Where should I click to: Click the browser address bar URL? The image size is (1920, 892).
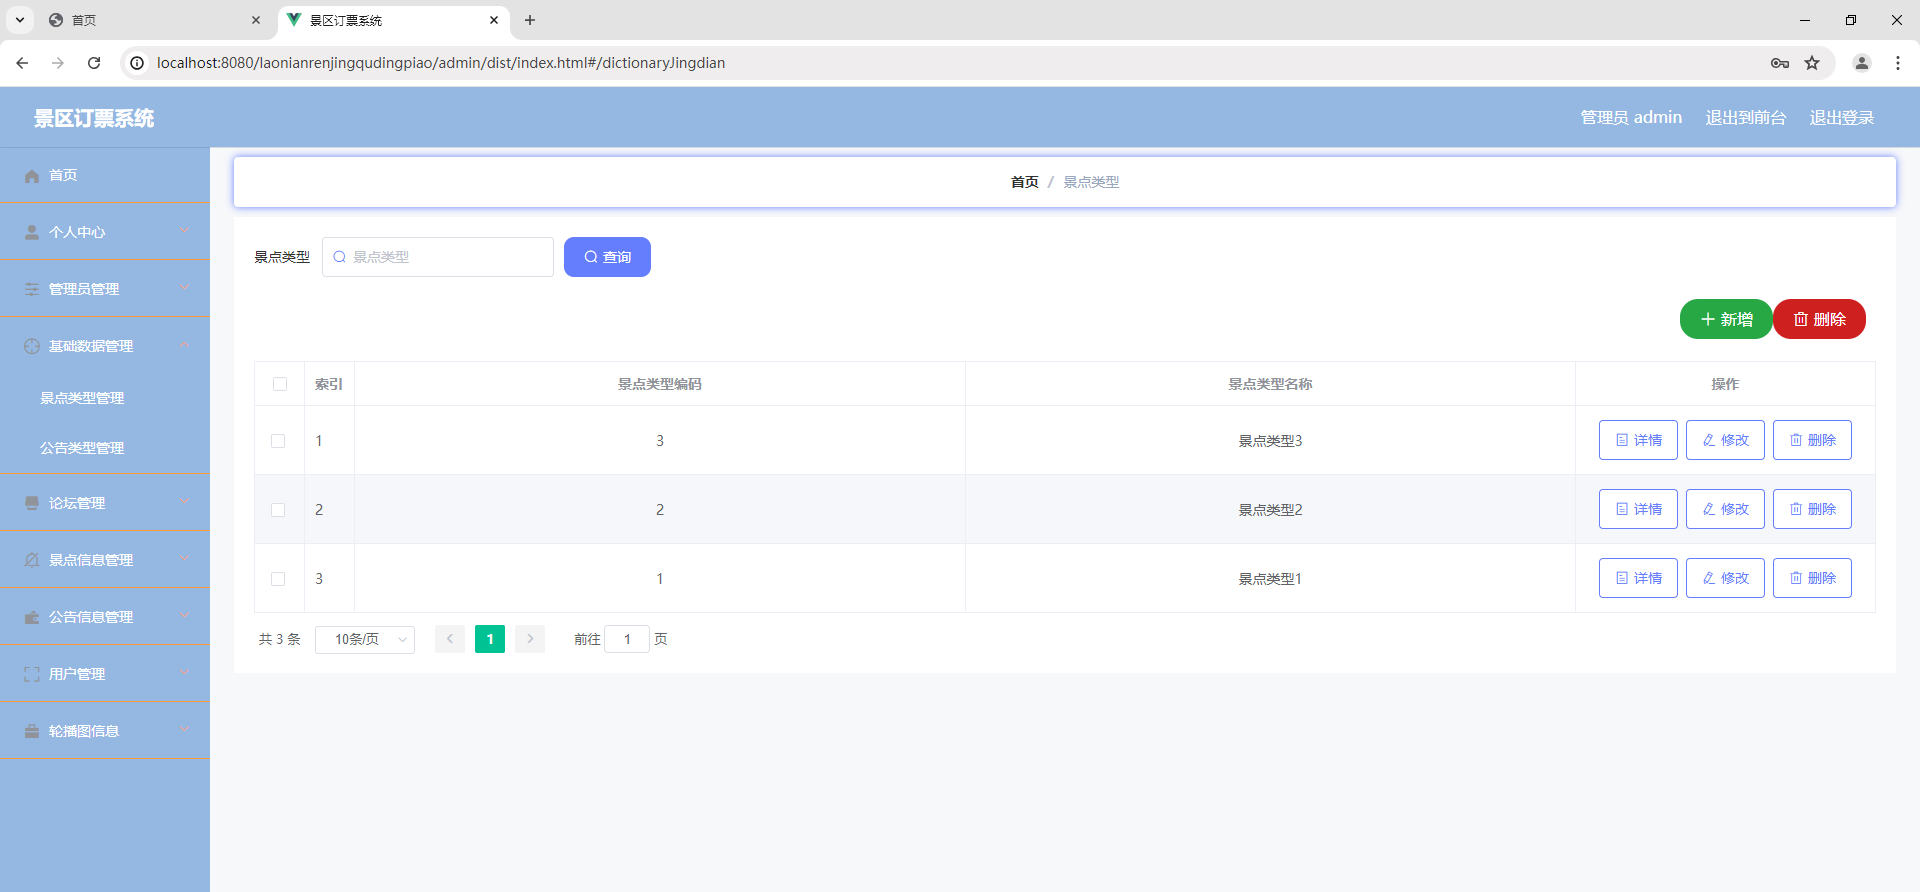(x=441, y=63)
